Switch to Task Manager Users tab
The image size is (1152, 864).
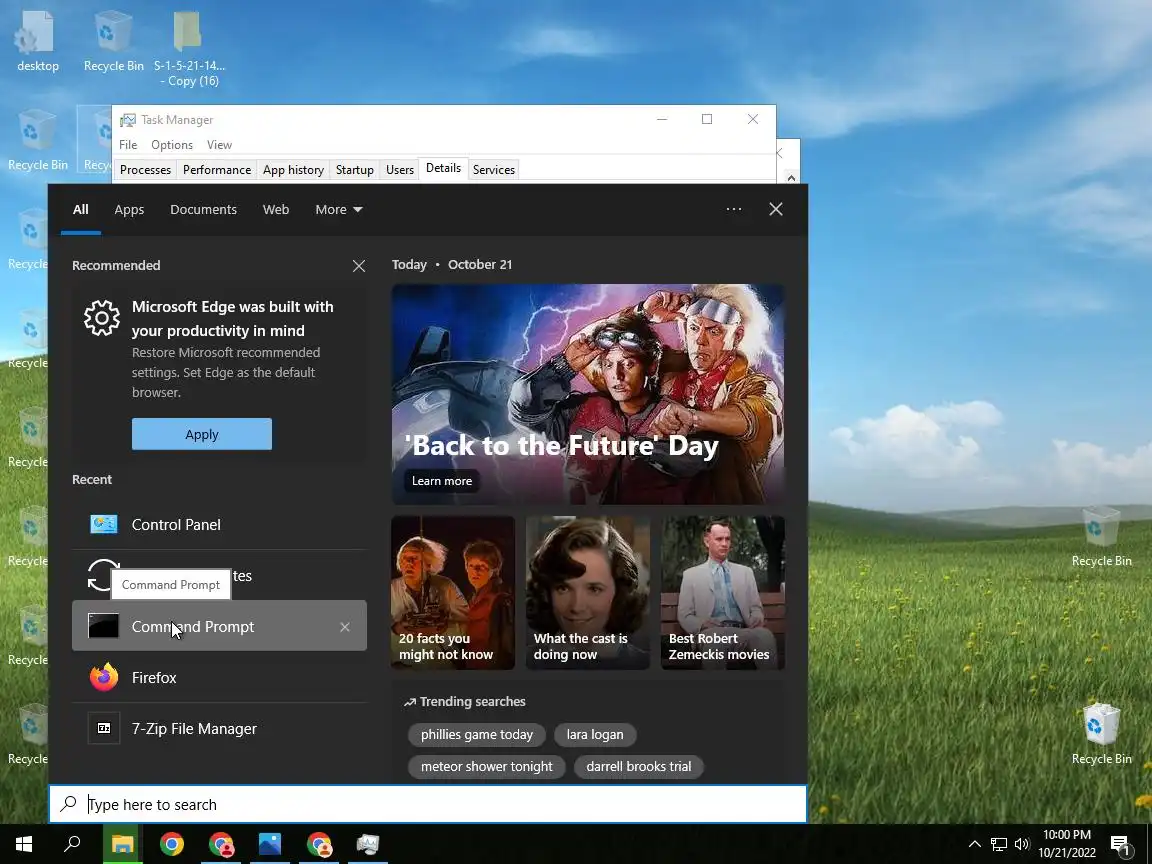[x=400, y=170]
